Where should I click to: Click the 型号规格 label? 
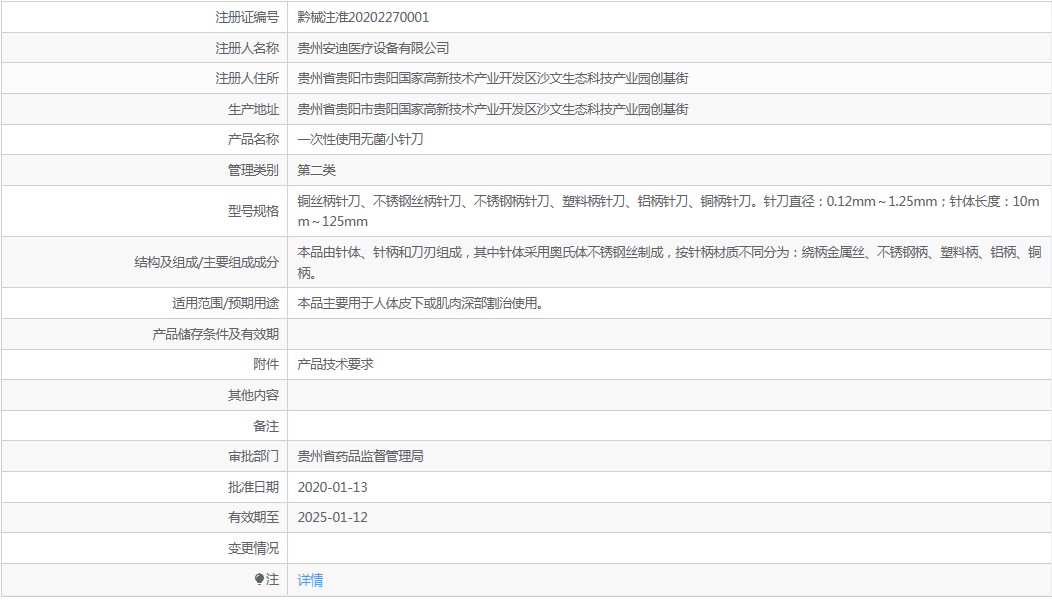(x=254, y=211)
